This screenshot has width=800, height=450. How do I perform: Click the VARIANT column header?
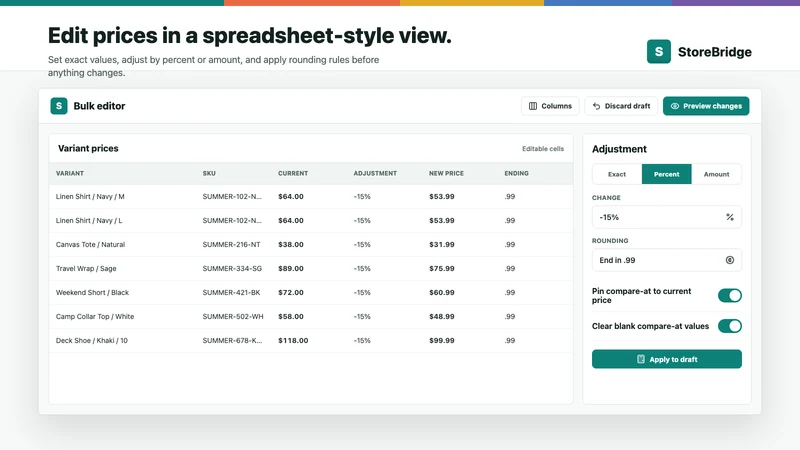click(x=70, y=173)
